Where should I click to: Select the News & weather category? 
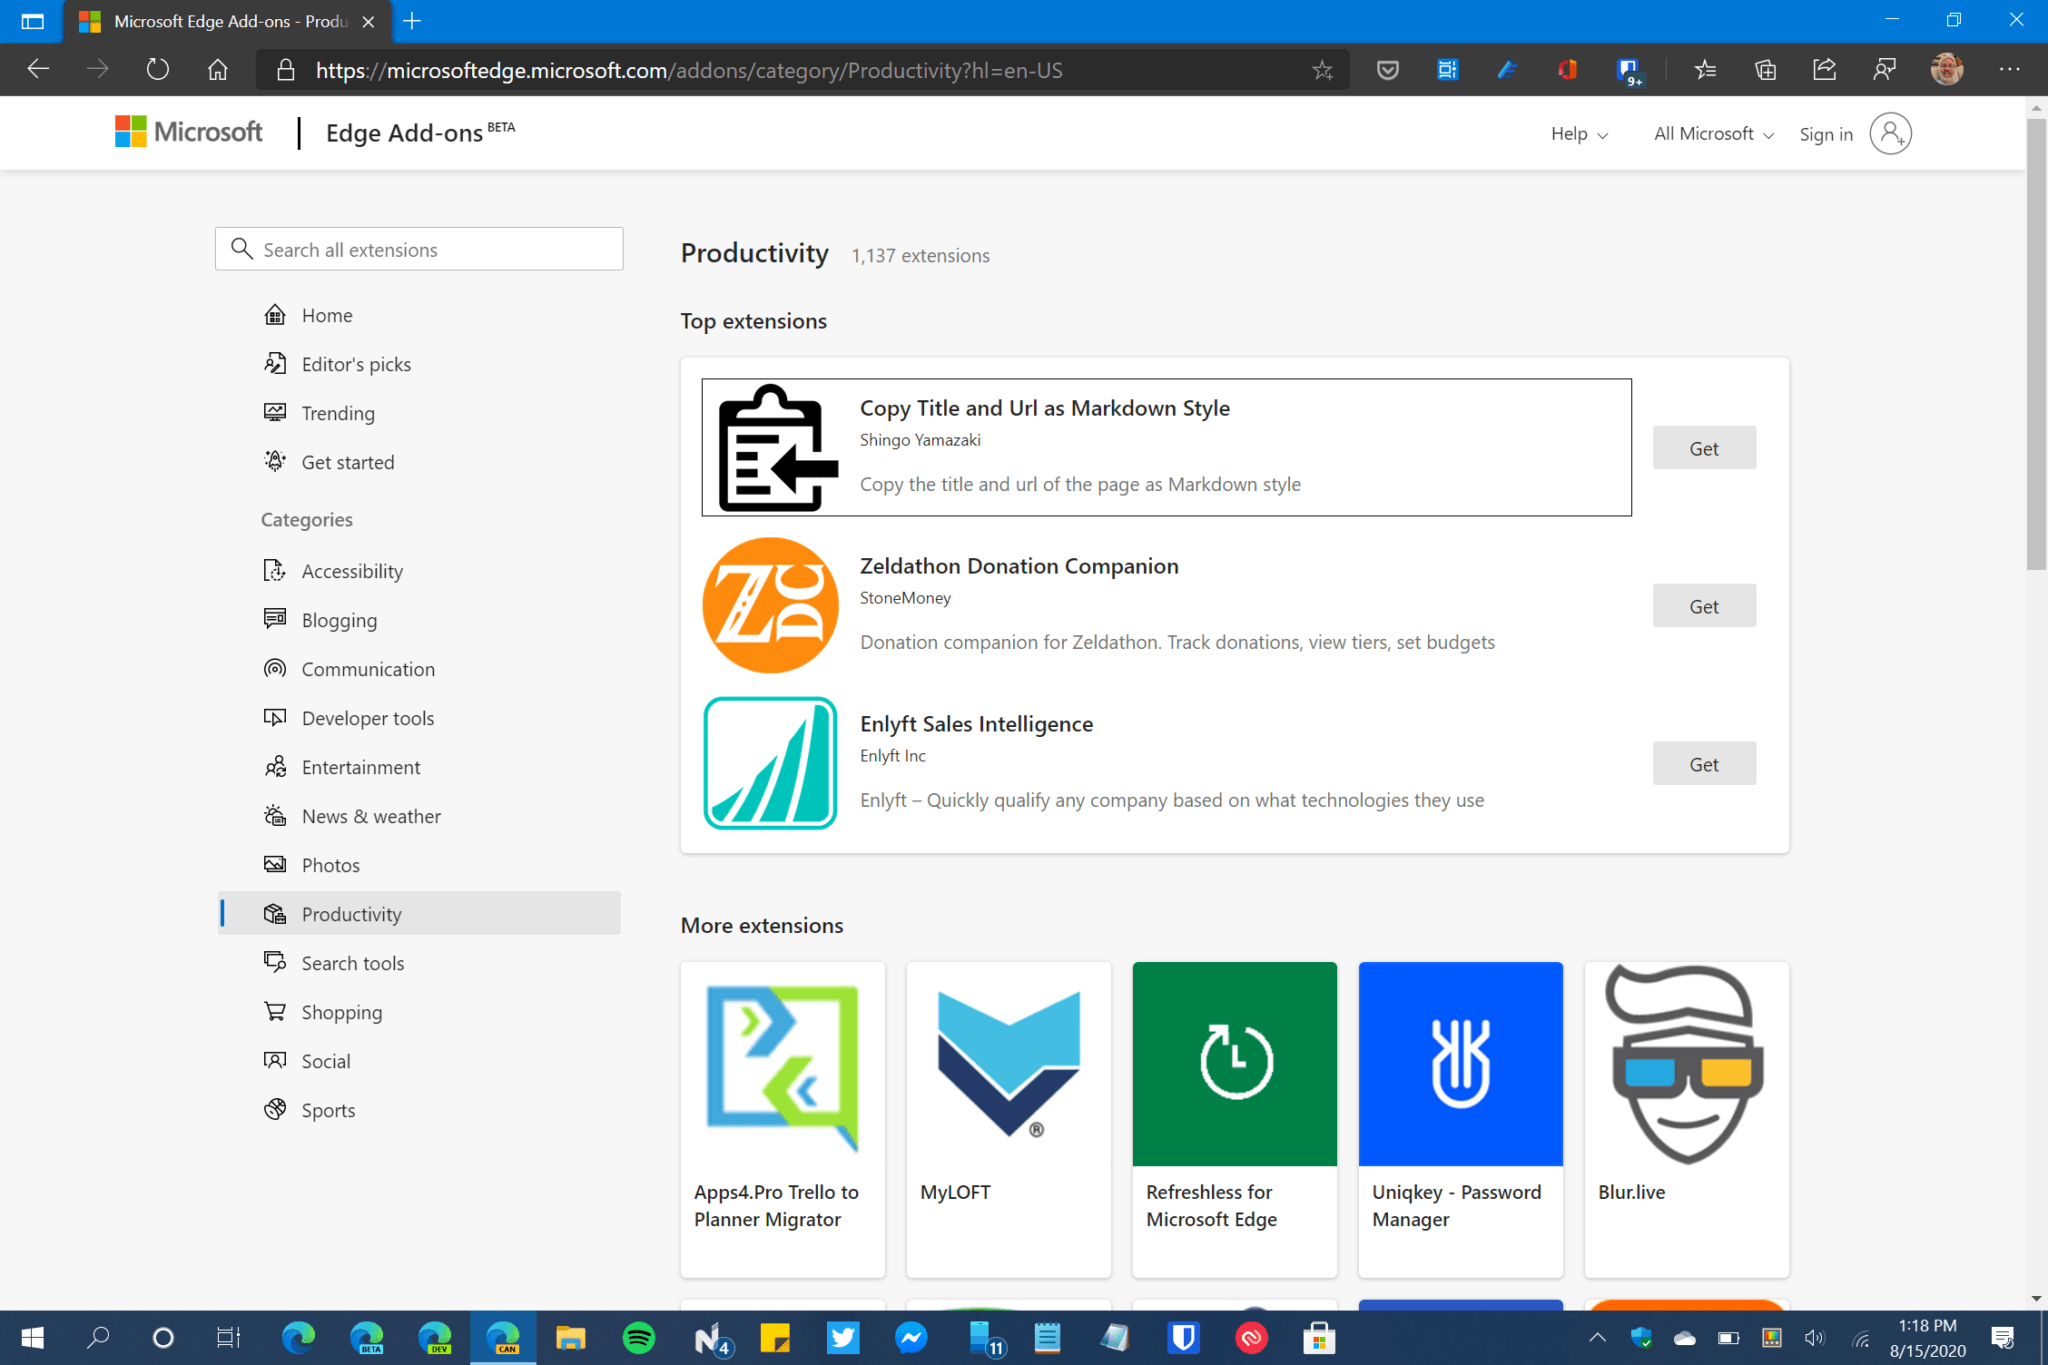pos(371,816)
